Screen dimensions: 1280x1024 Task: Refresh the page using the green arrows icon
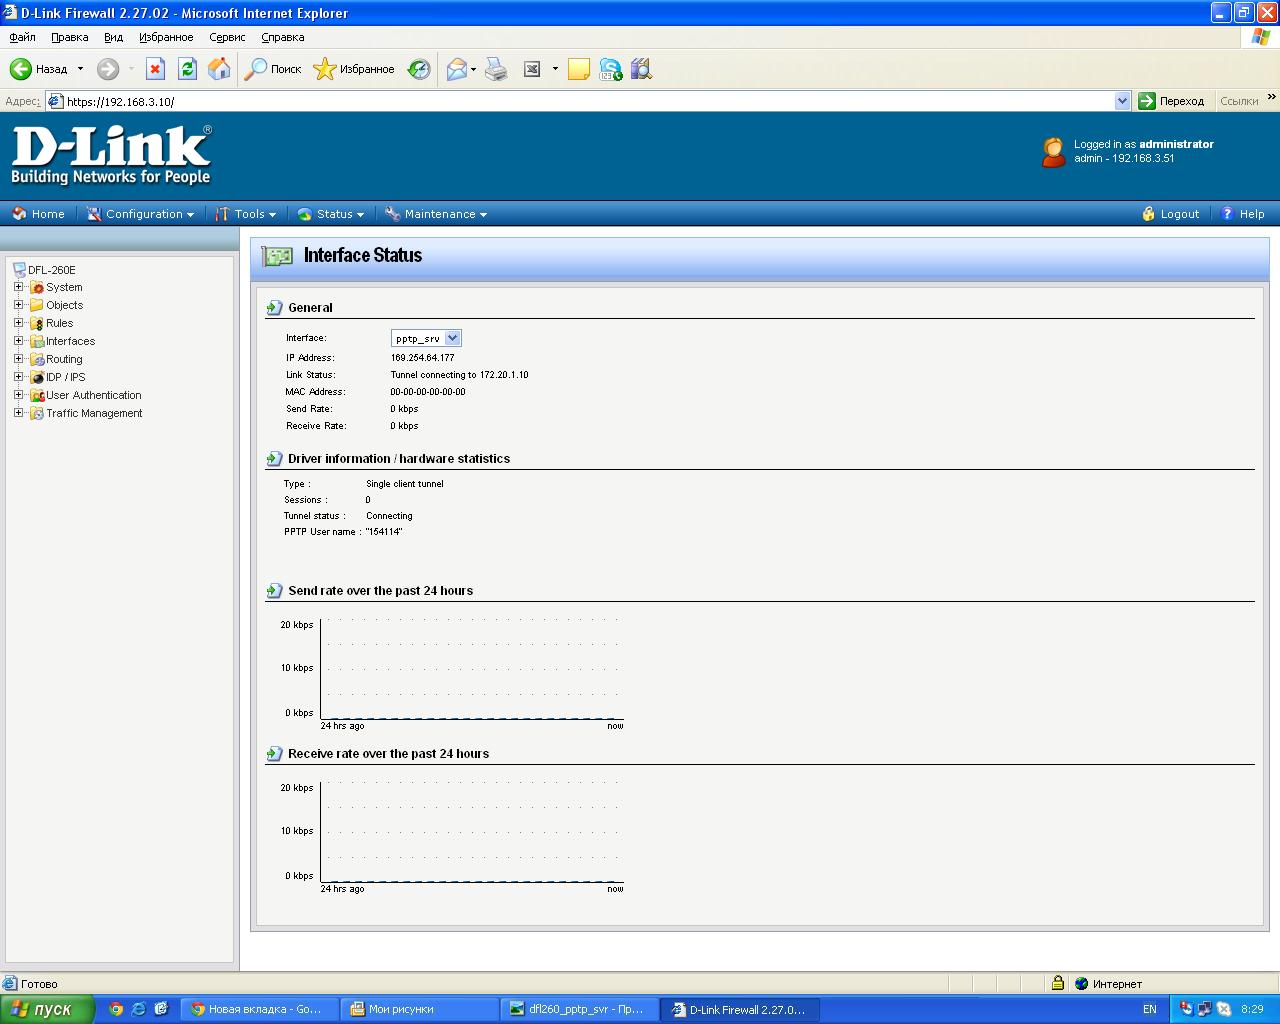[x=187, y=69]
